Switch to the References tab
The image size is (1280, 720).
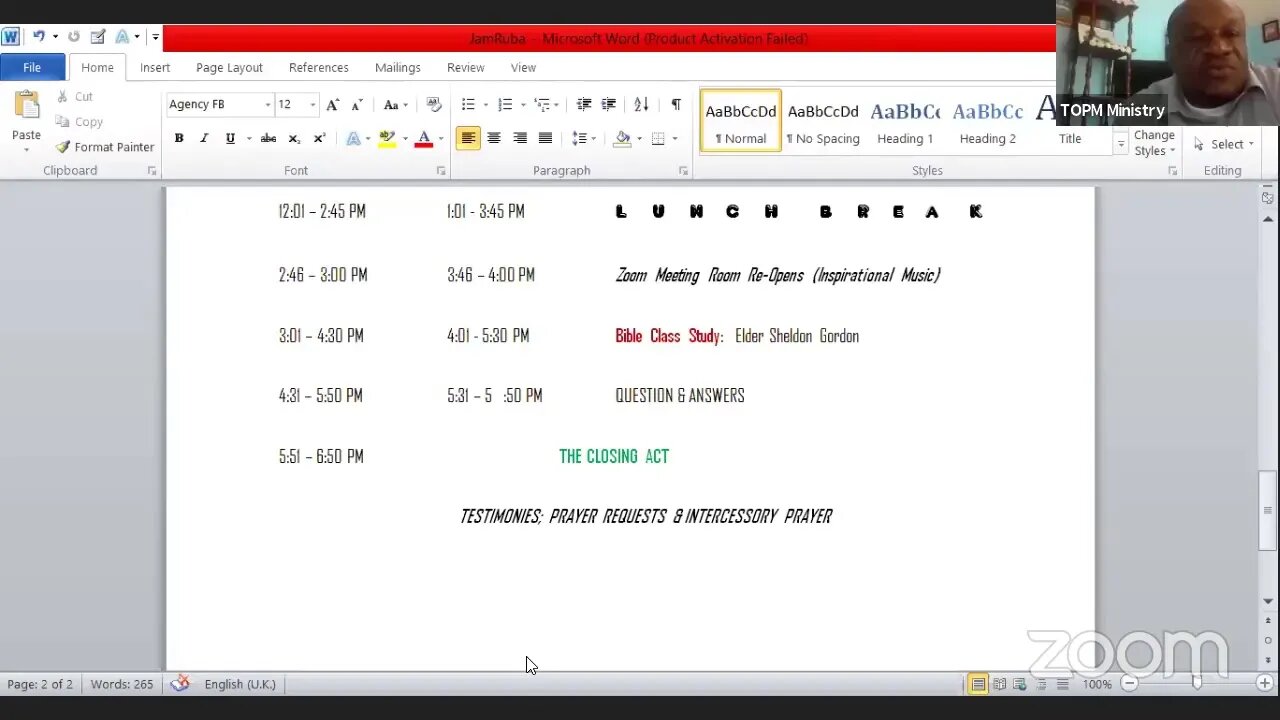318,67
